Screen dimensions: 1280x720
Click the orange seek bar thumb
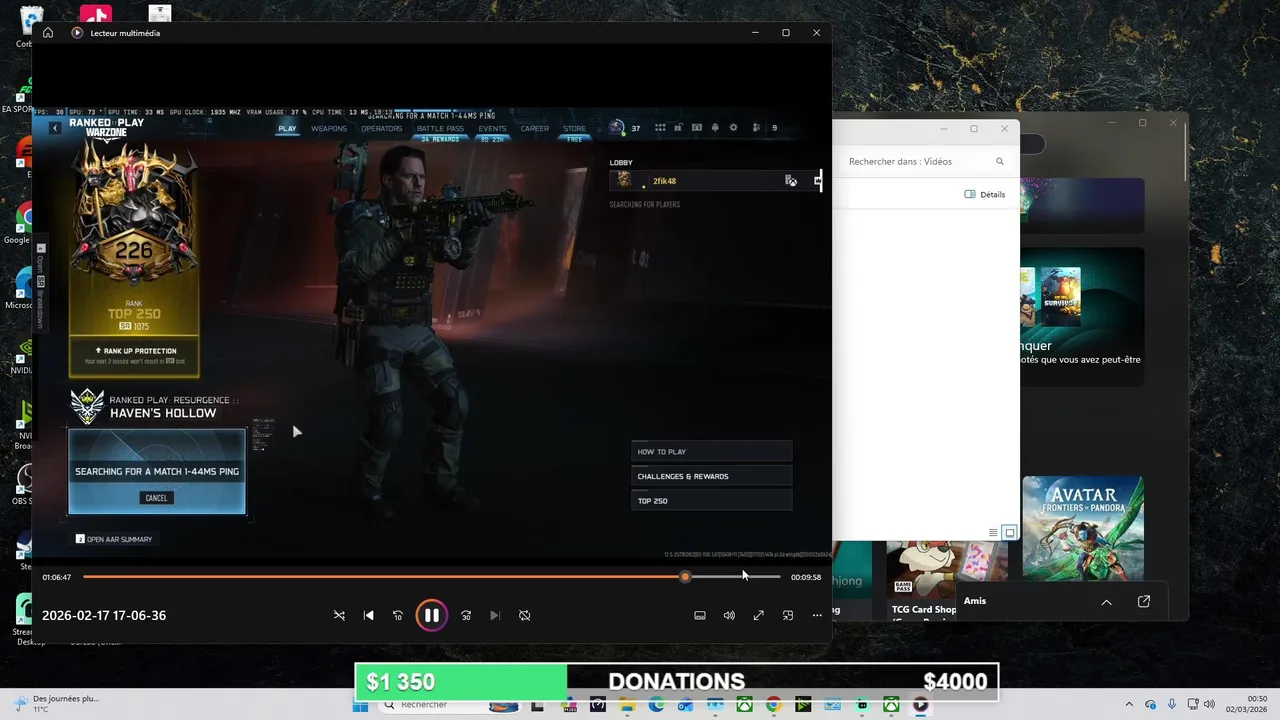[x=685, y=577]
